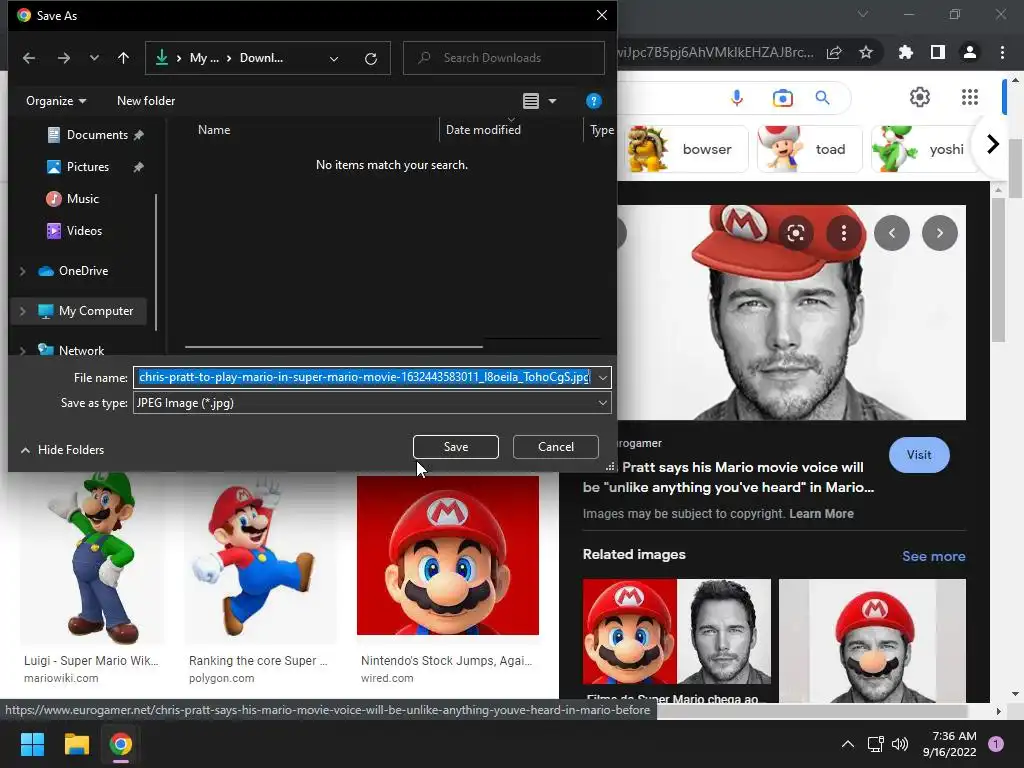This screenshot has width=1024, height=768.
Task: Create a New folder
Action: point(146,101)
